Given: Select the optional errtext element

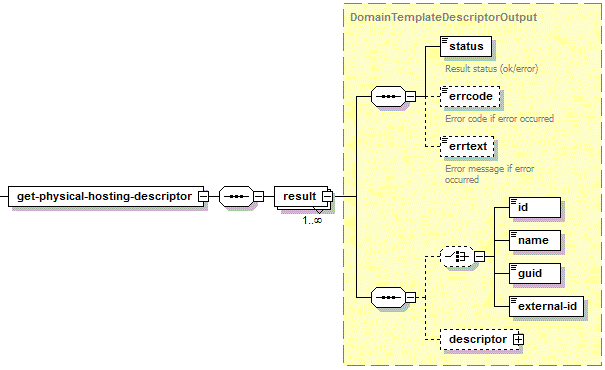Looking at the screenshot, I should 467,147.
